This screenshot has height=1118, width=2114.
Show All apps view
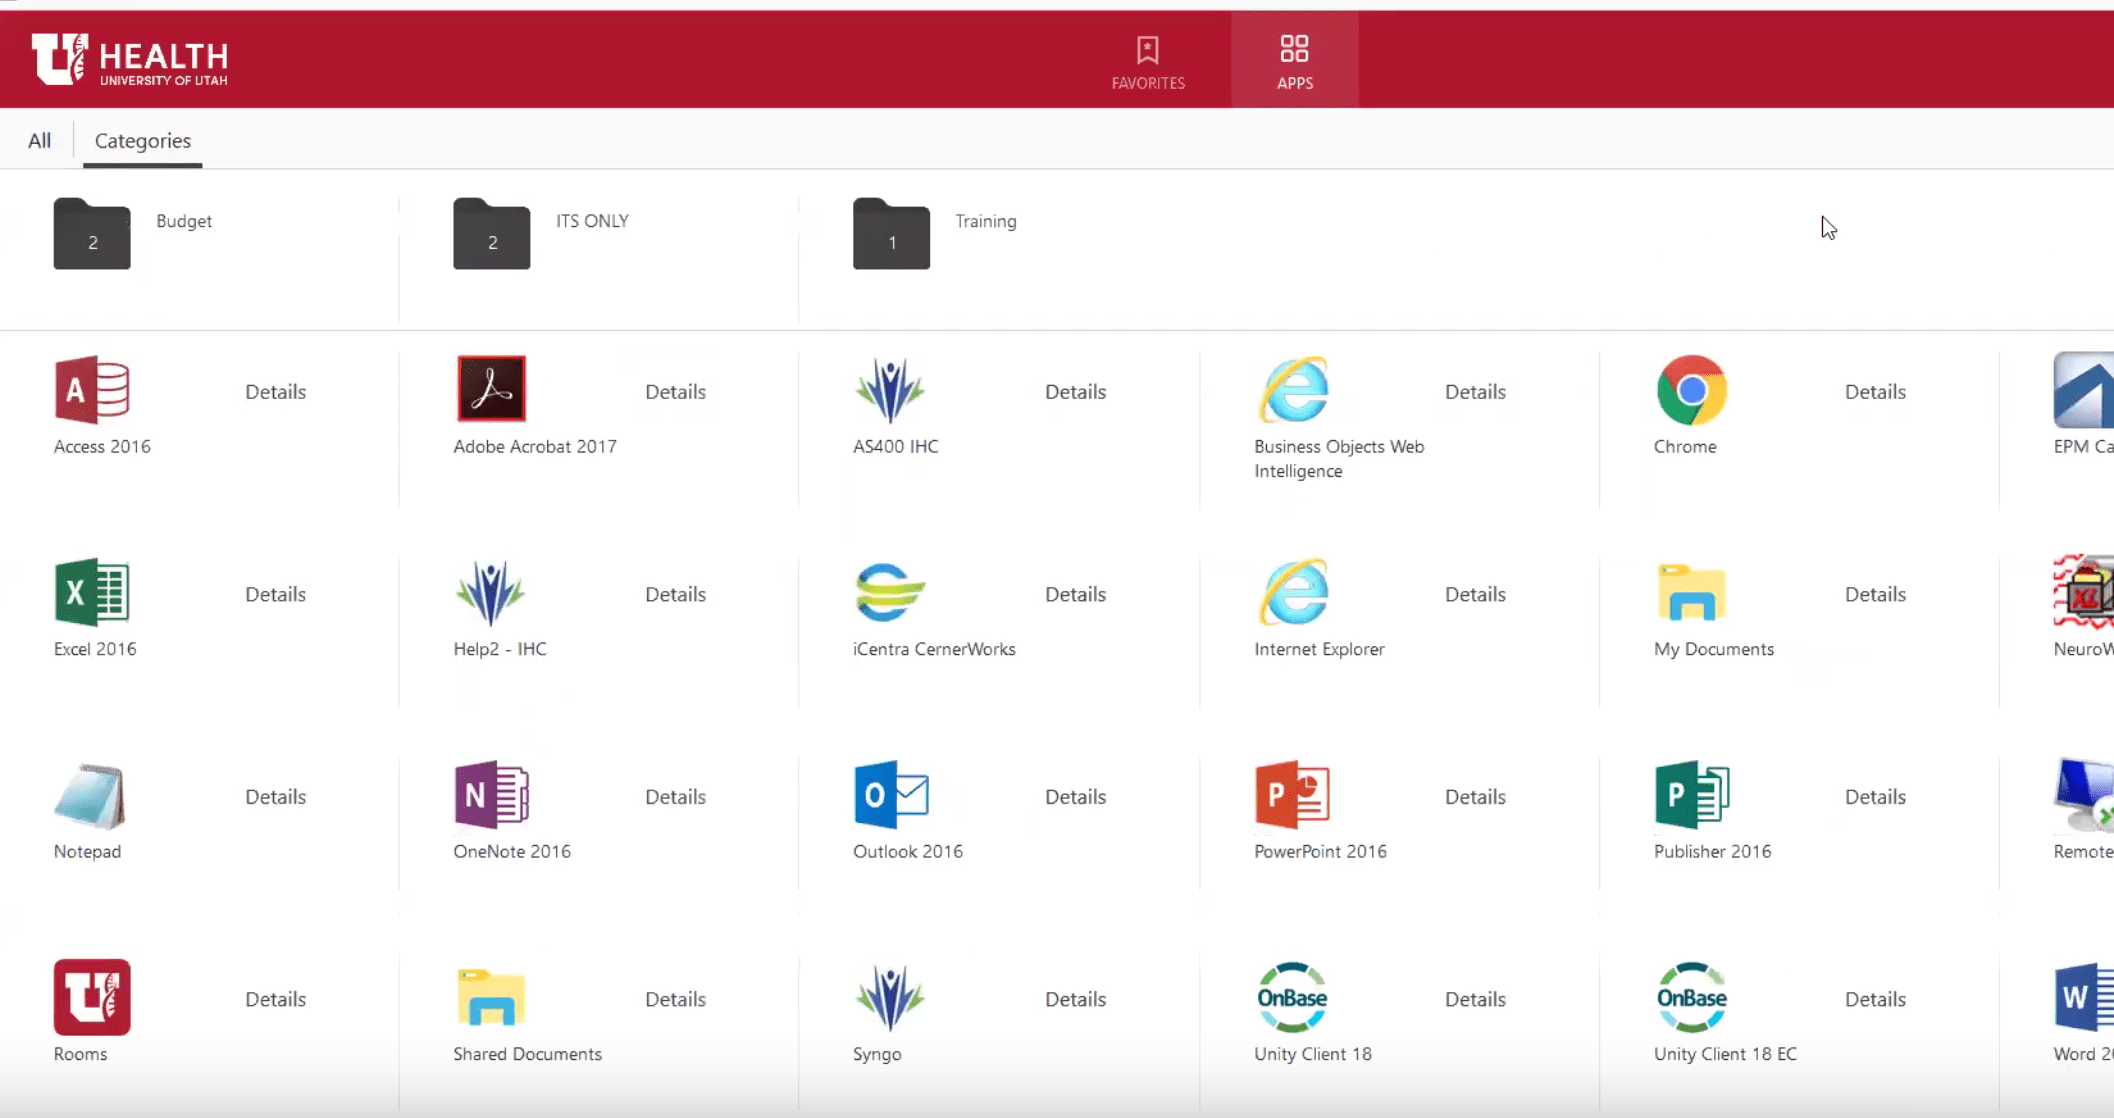tap(39, 141)
